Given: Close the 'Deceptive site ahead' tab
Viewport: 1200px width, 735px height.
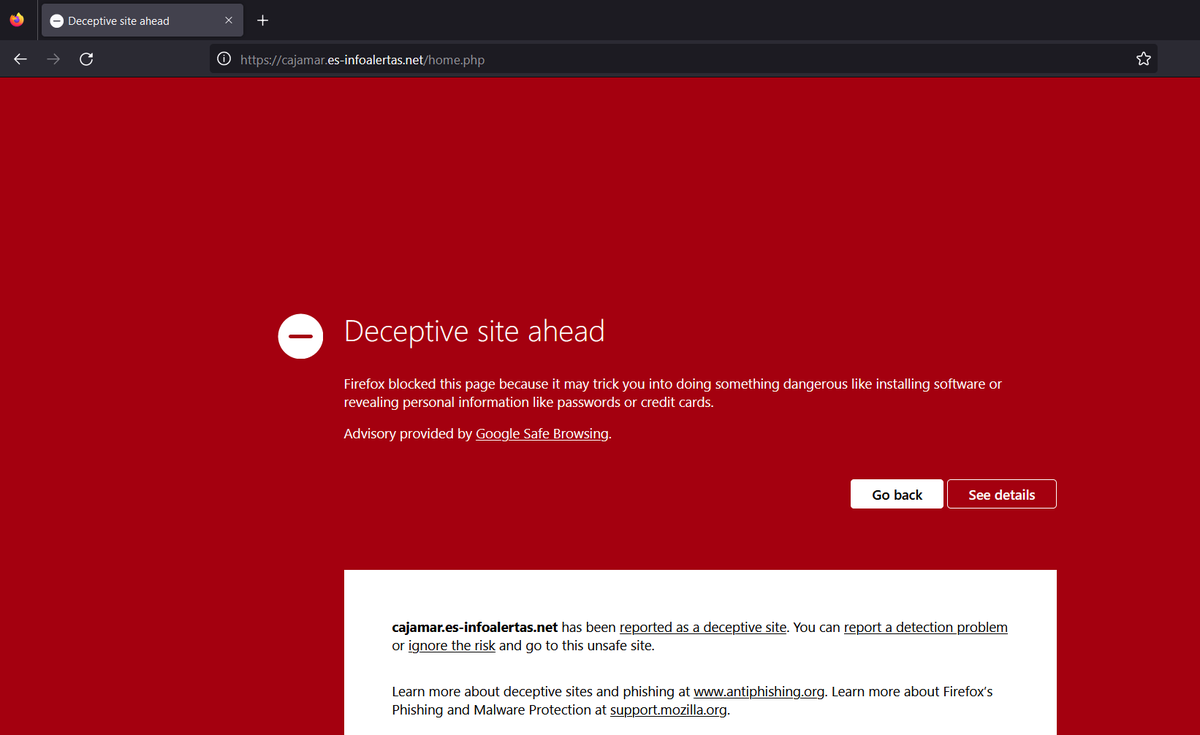Looking at the screenshot, I should (x=229, y=20).
